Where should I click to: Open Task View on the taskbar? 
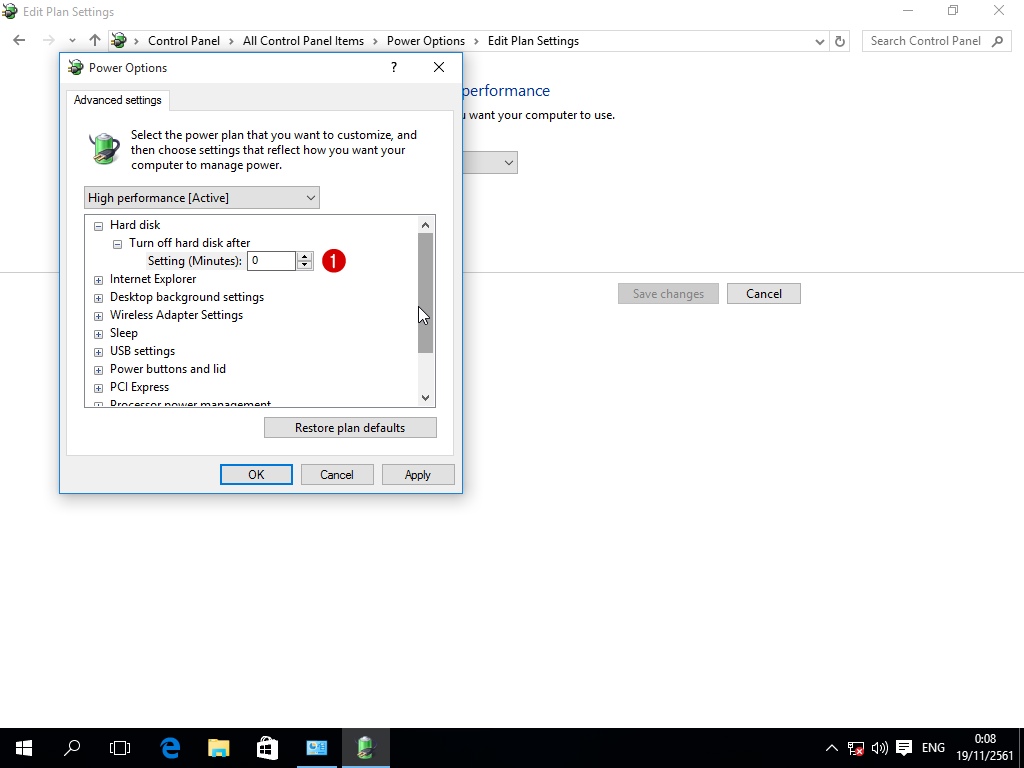coord(120,747)
